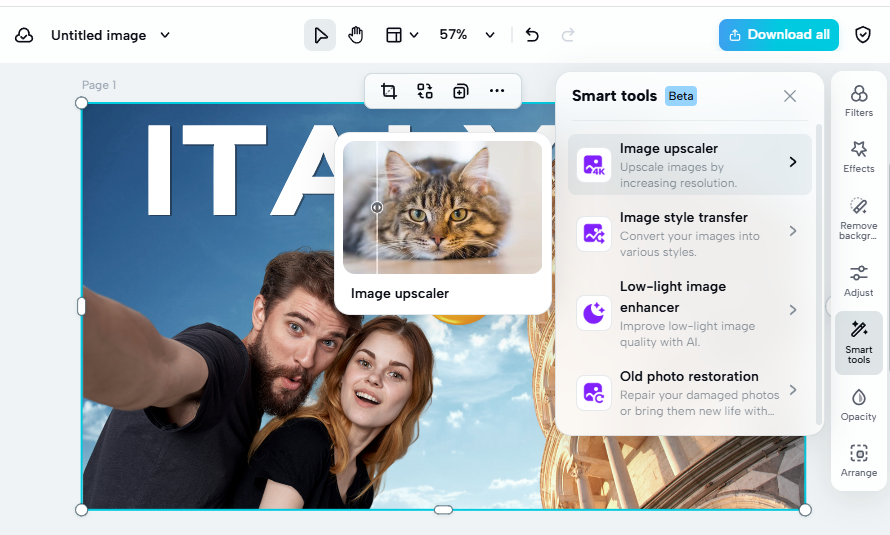The image size is (890, 535).
Task: Open Old photo restoration tool
Action: coord(690,393)
